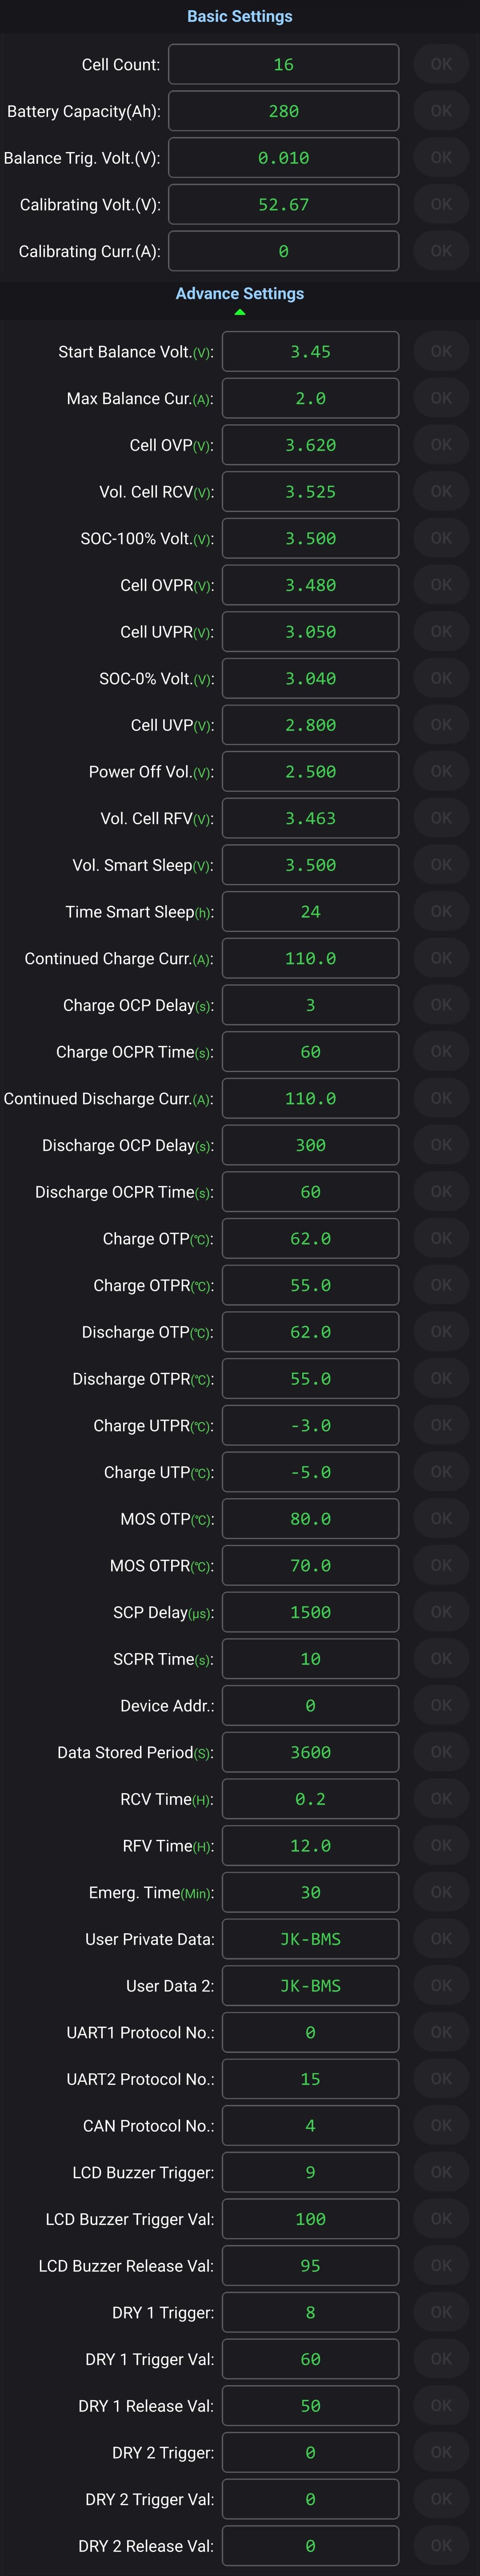
Task: Open the Basic Settings header
Action: (x=240, y=17)
